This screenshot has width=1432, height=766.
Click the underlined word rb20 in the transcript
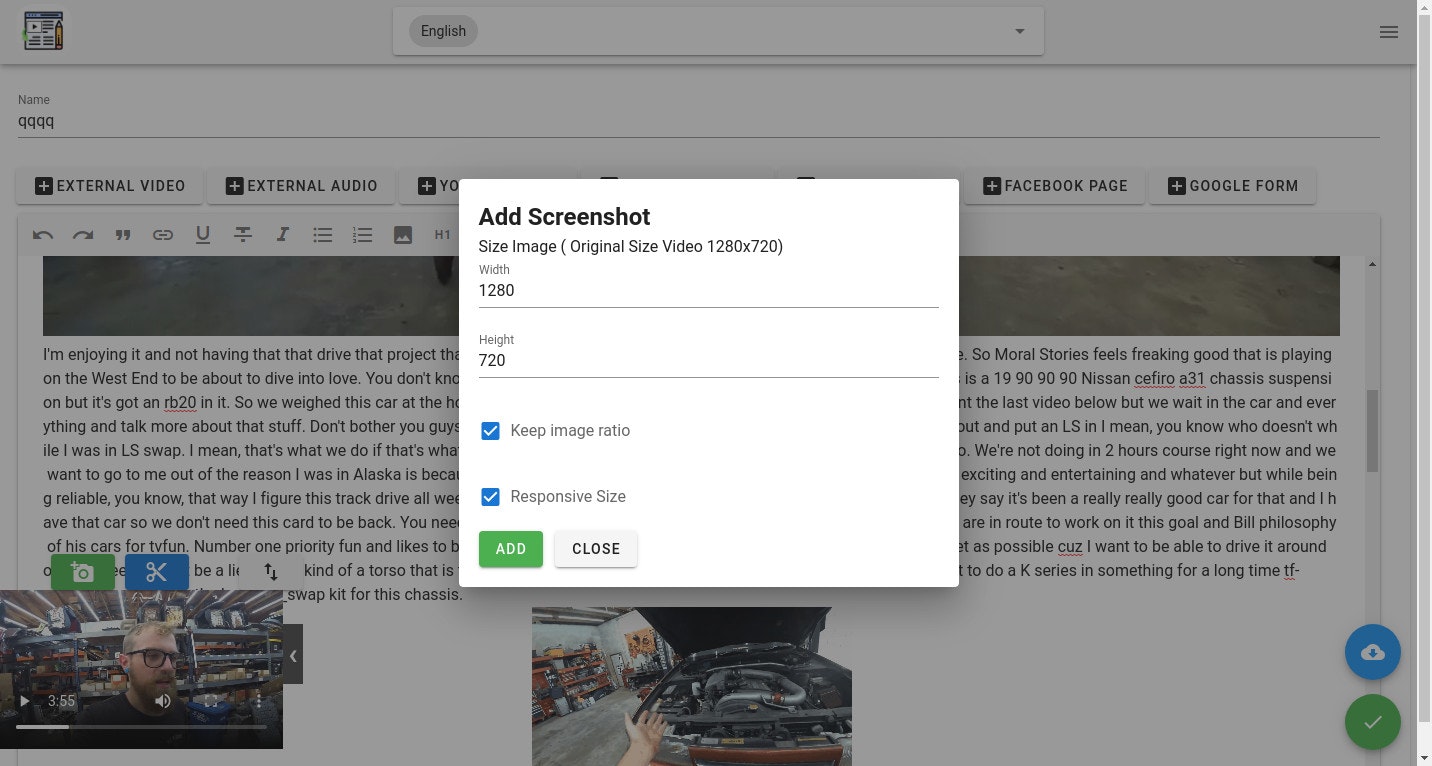(180, 402)
